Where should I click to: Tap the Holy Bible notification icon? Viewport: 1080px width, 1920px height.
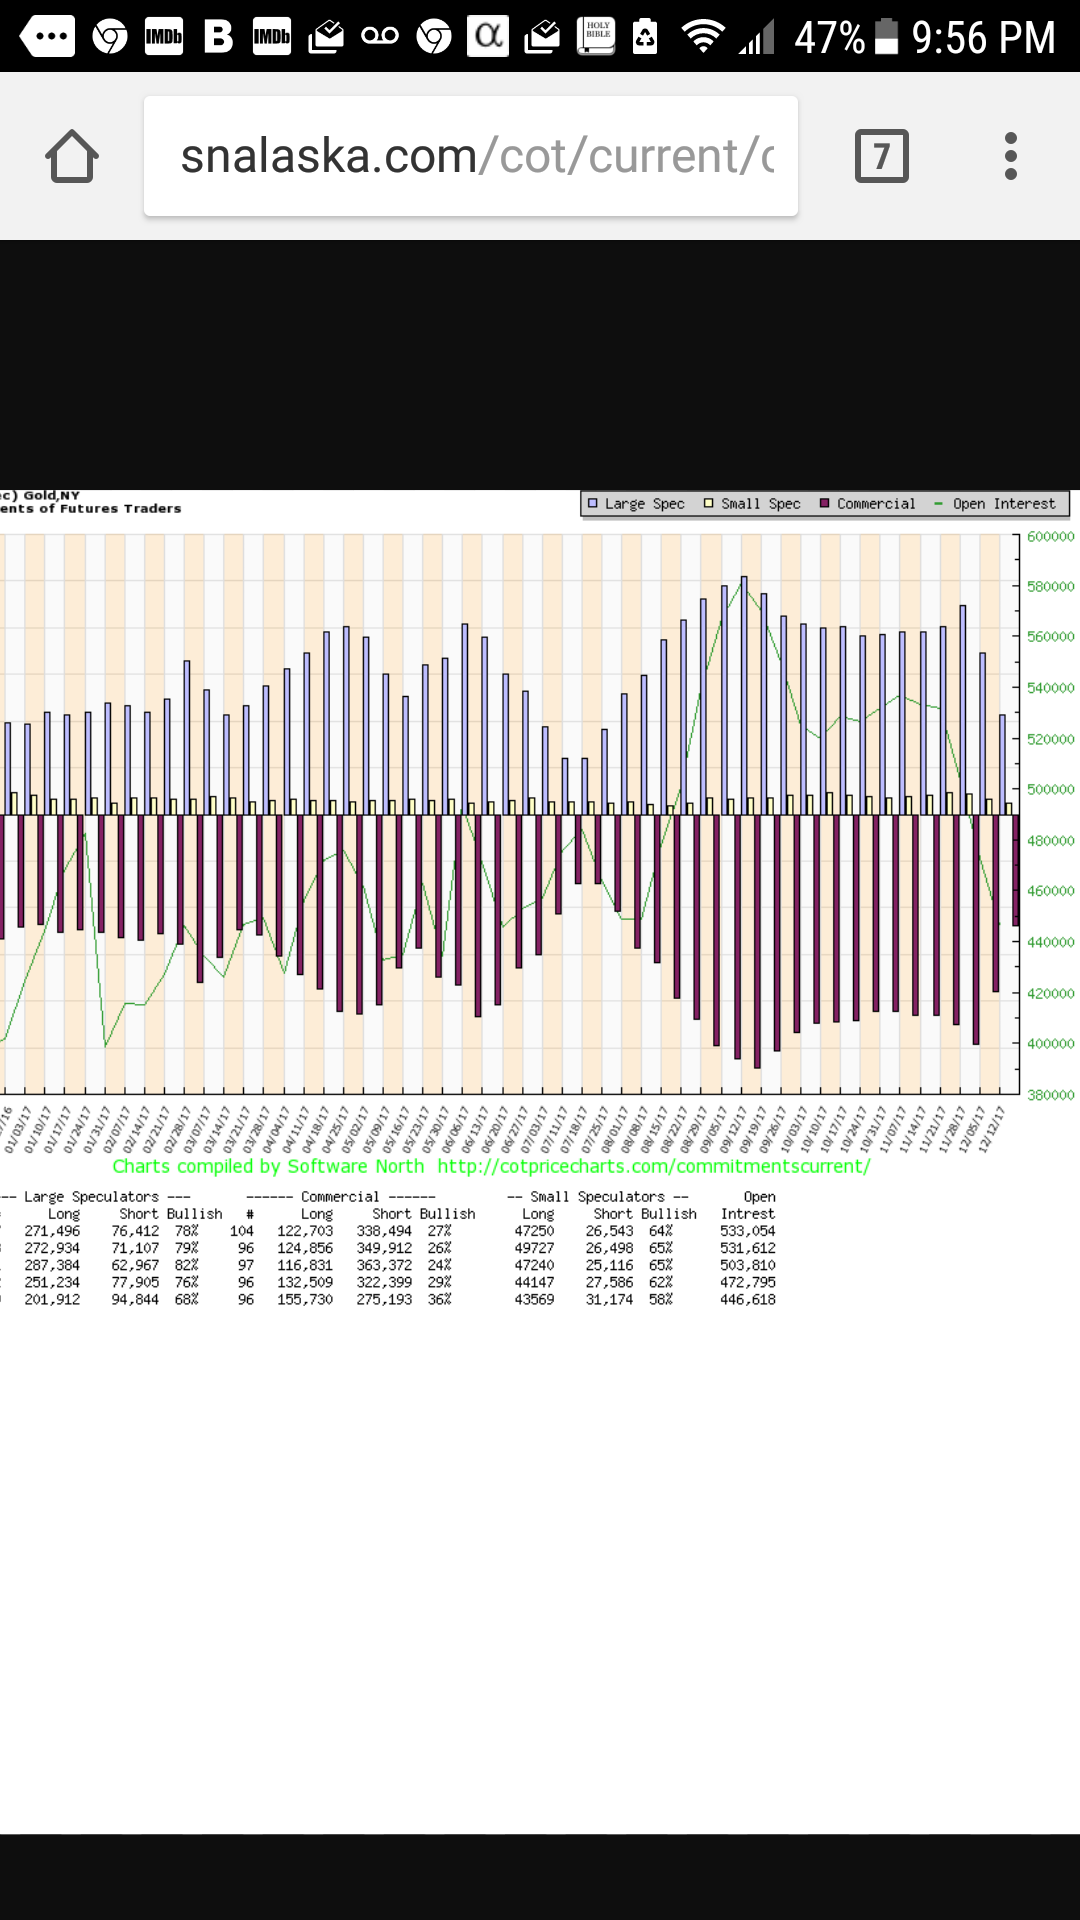[597, 37]
